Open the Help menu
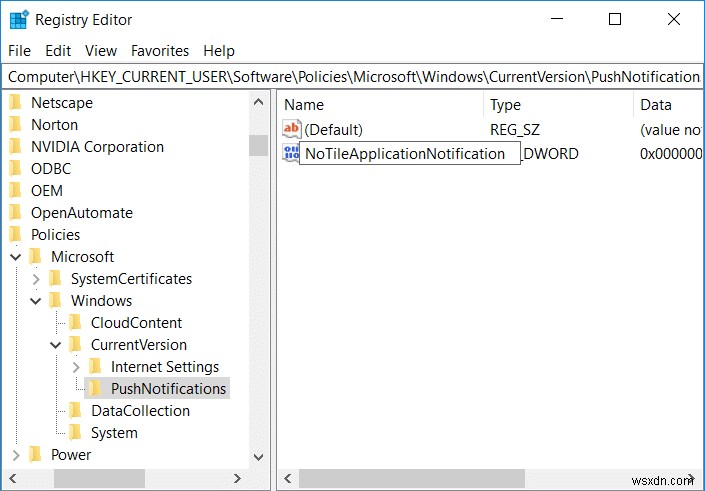The height and width of the screenshot is (491, 705). (x=219, y=51)
